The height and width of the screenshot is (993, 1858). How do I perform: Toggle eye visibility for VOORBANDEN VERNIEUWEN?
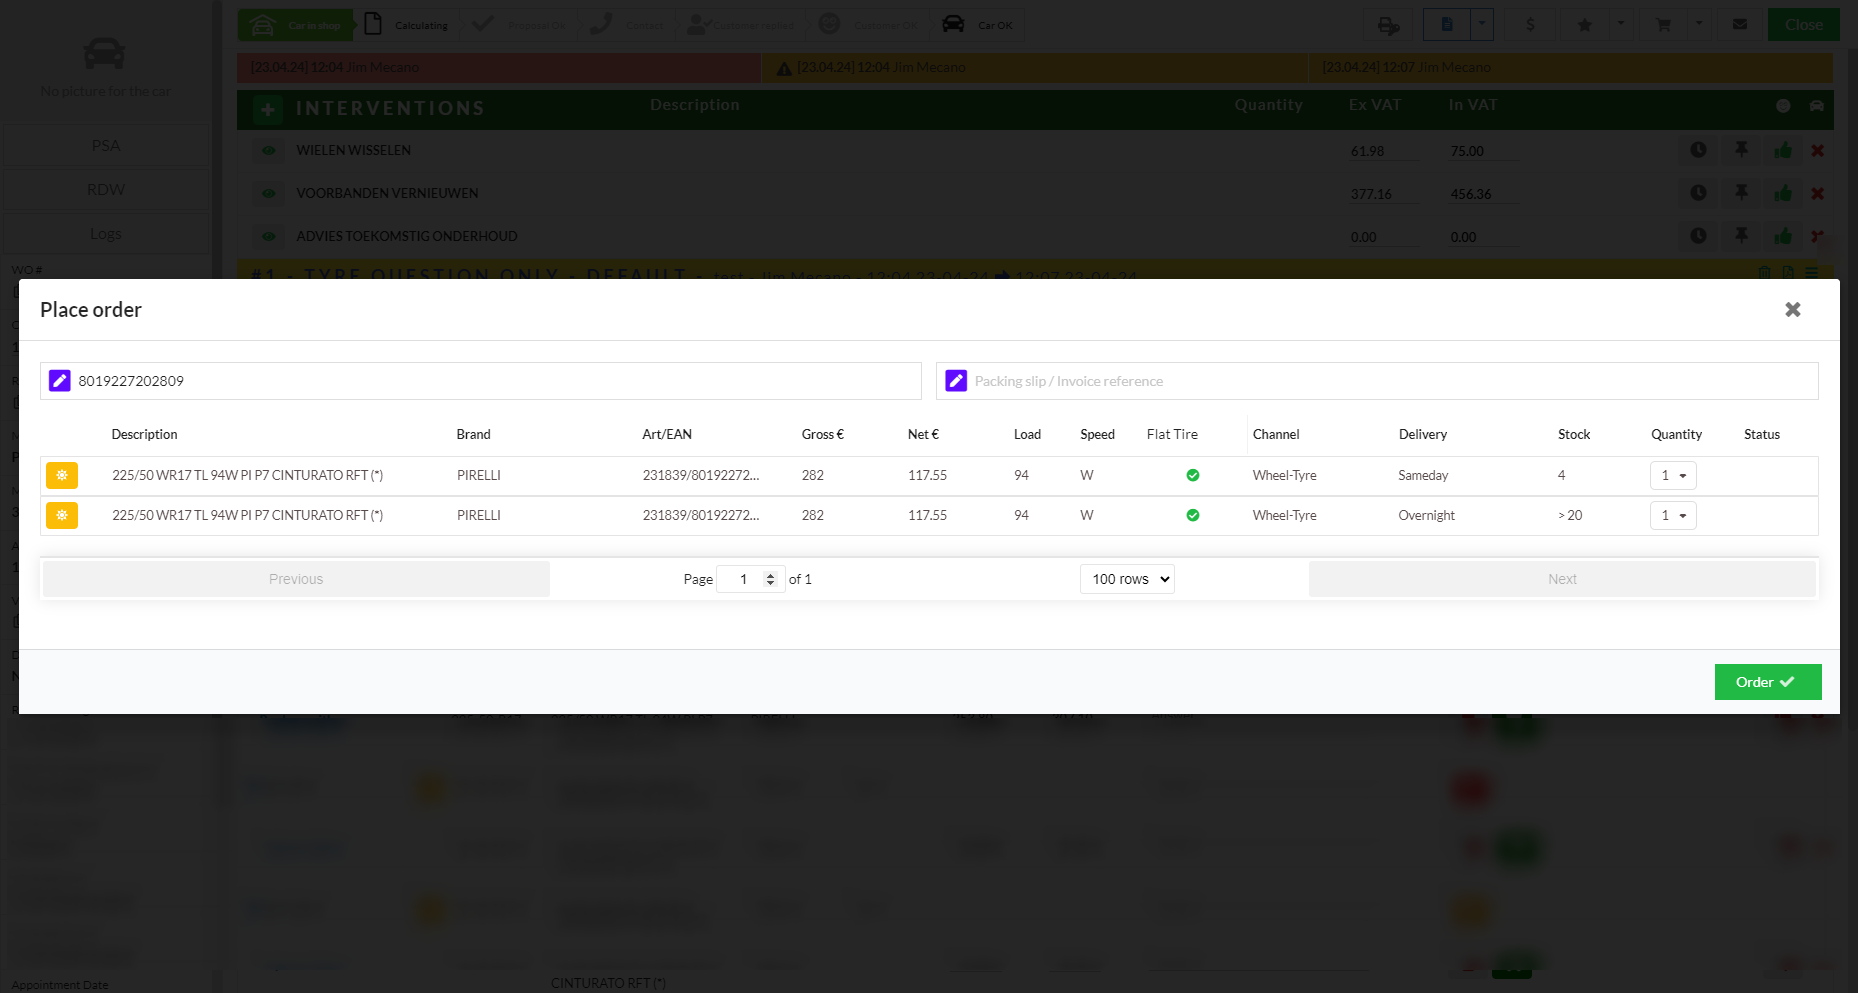[268, 194]
